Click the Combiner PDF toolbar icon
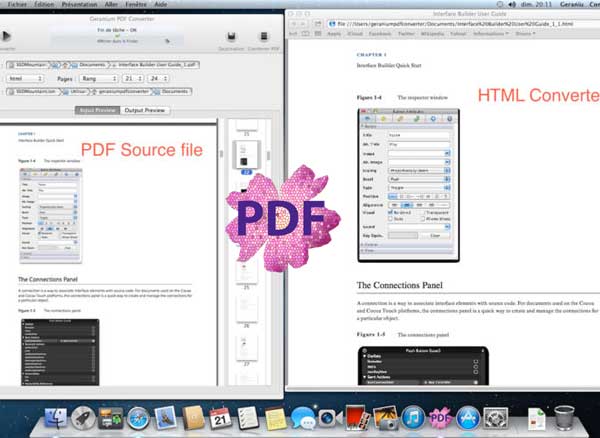The height and width of the screenshot is (438, 600). click(264, 37)
